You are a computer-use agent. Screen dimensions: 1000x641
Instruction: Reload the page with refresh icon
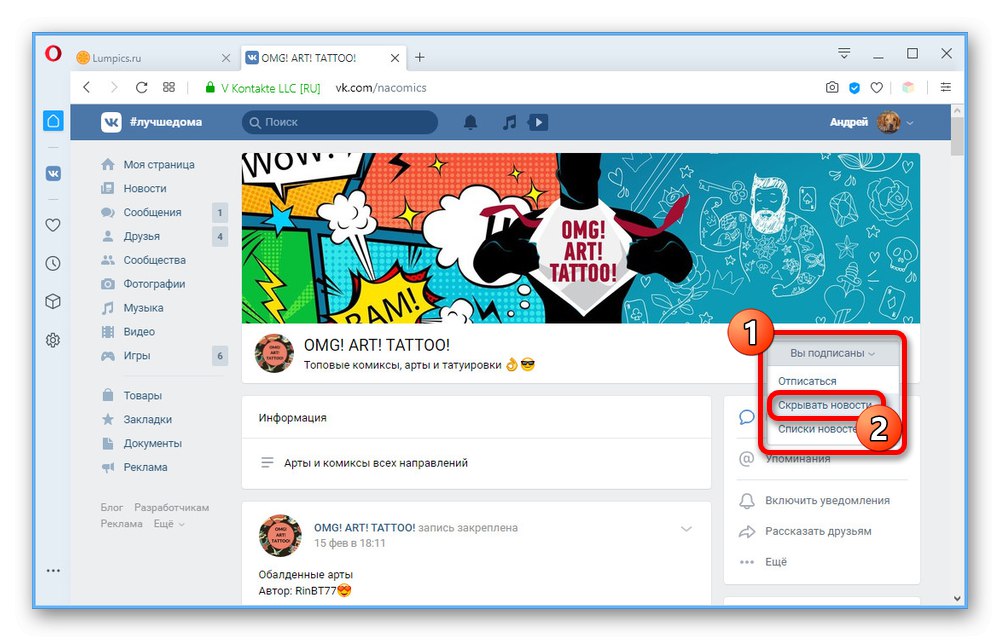point(142,87)
